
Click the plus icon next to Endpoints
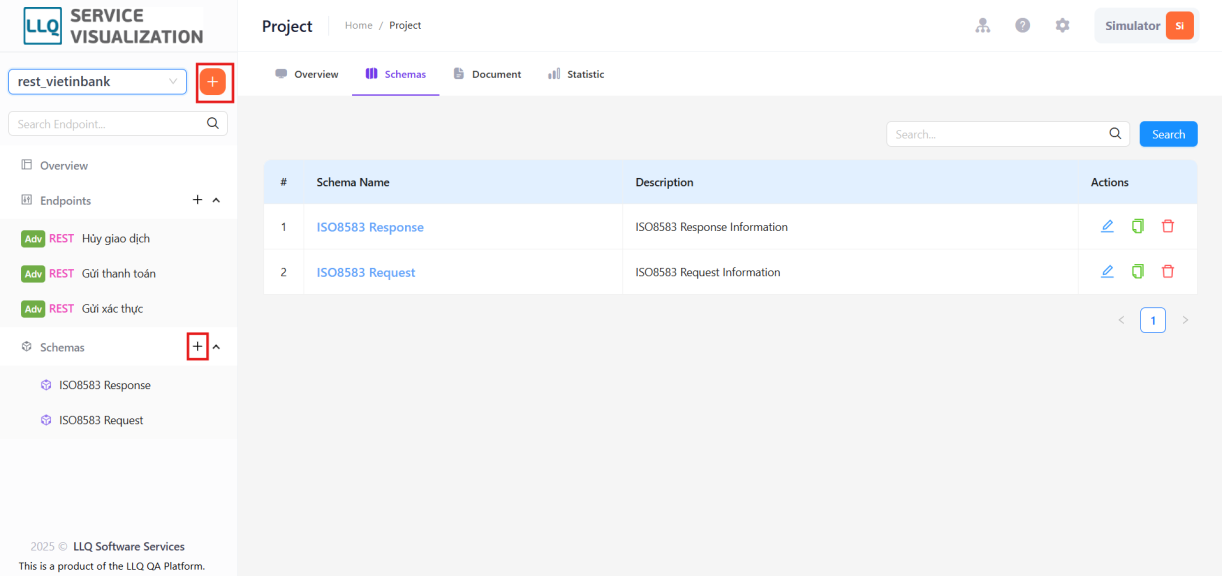pyautogui.click(x=197, y=200)
